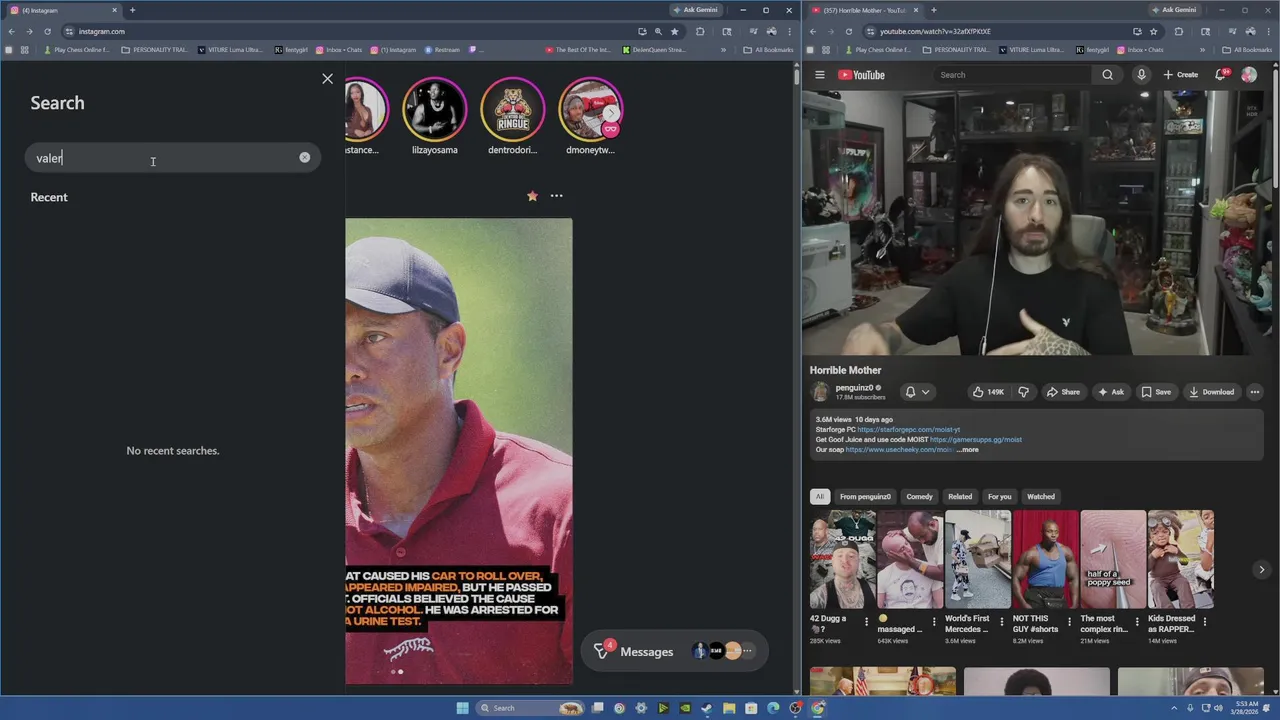Download the Horrible Mother video
Viewport: 1280px width, 720px height.
click(1211, 392)
